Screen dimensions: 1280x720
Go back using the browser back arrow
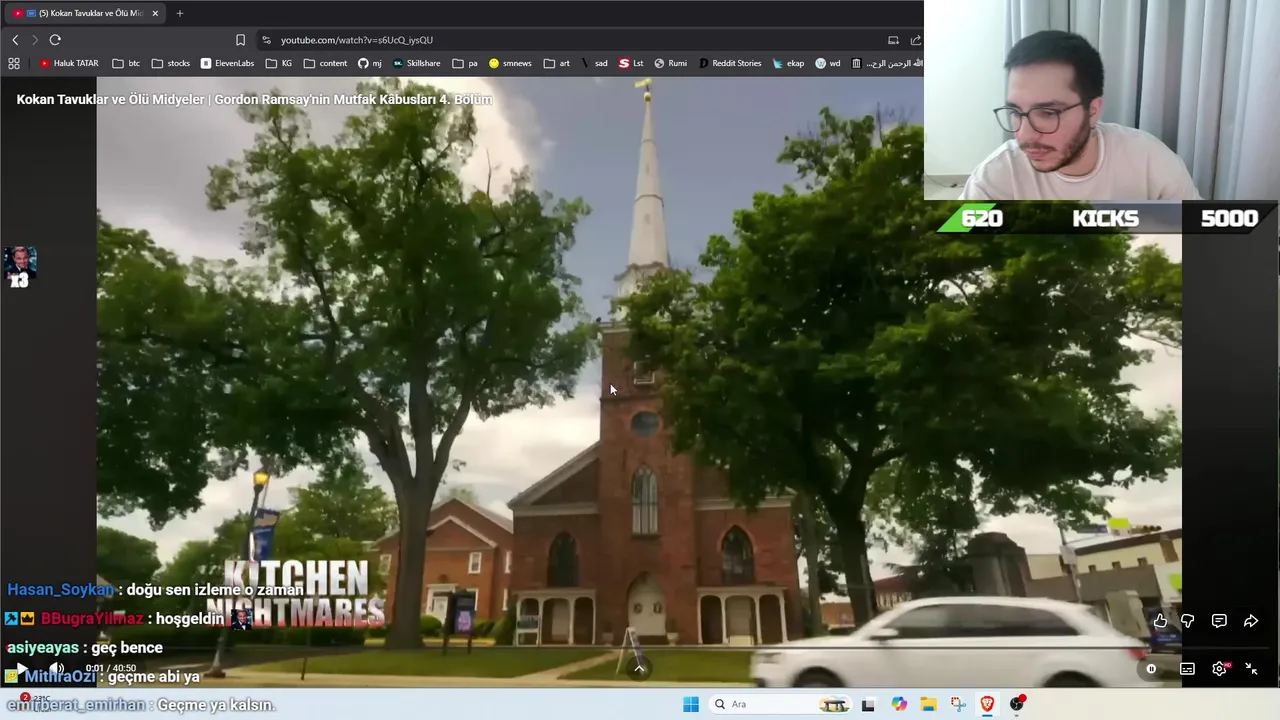point(15,40)
